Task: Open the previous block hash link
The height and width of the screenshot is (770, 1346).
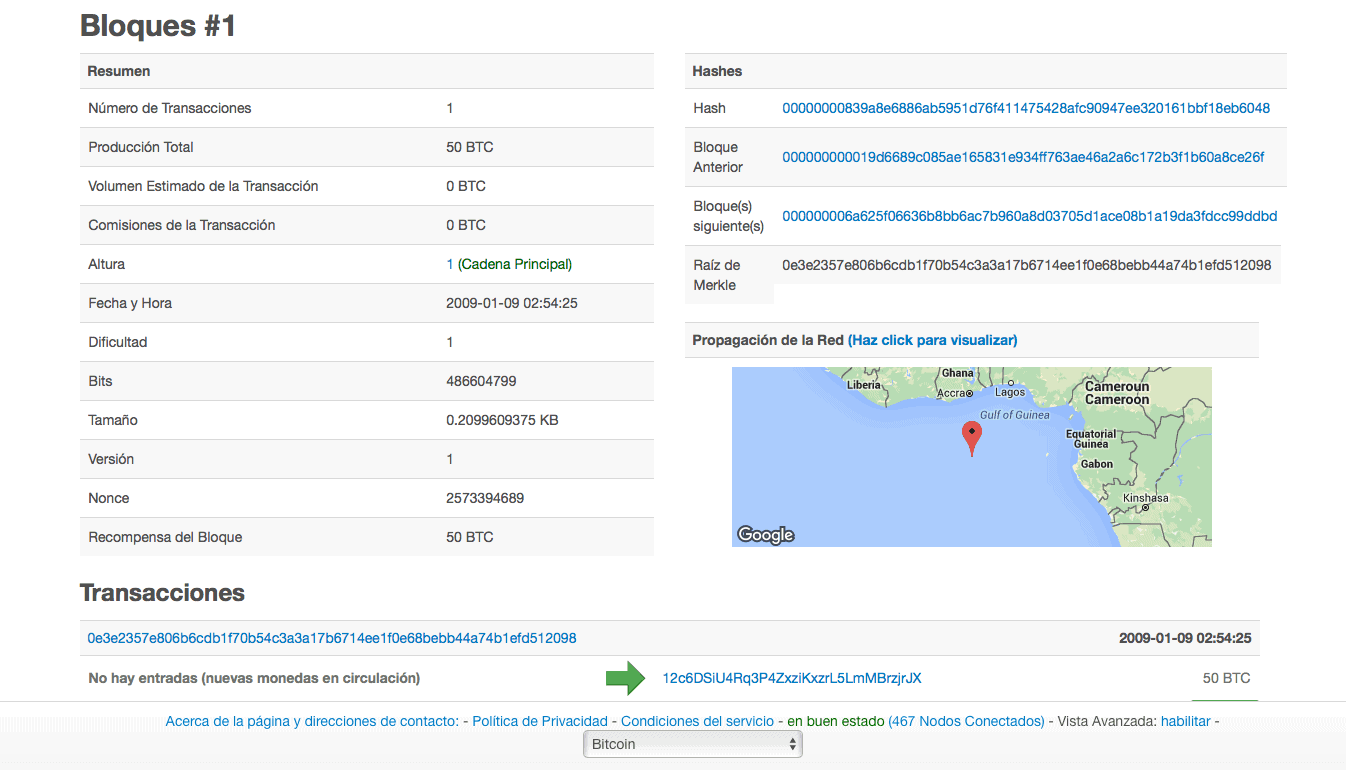Action: pos(1023,157)
